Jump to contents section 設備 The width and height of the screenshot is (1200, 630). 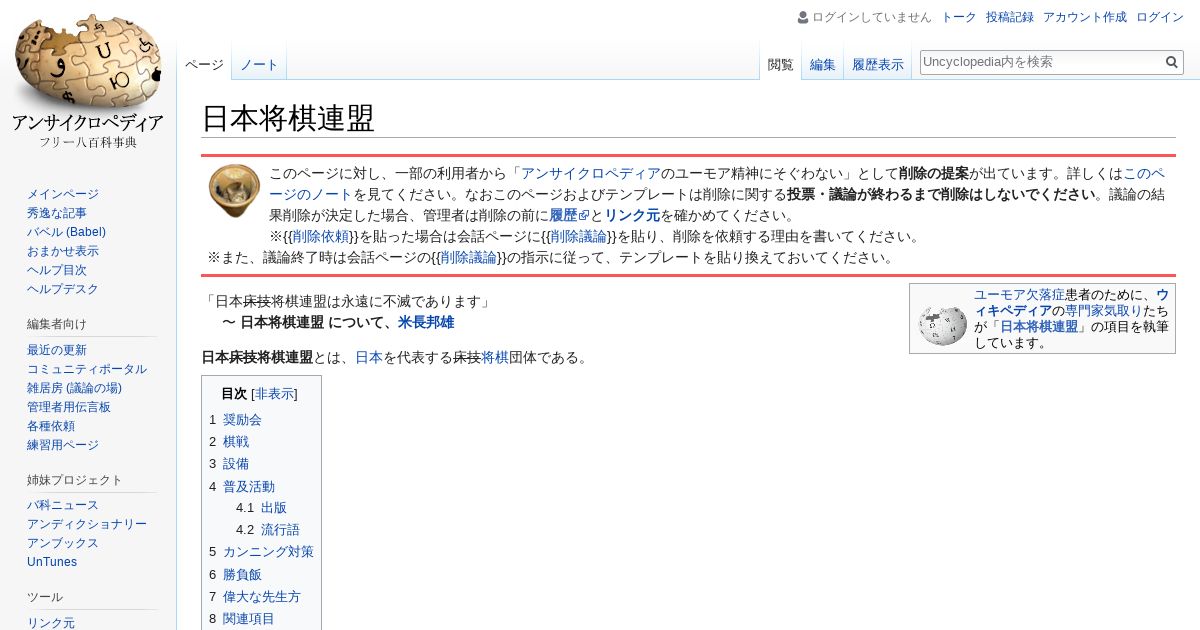tap(236, 464)
